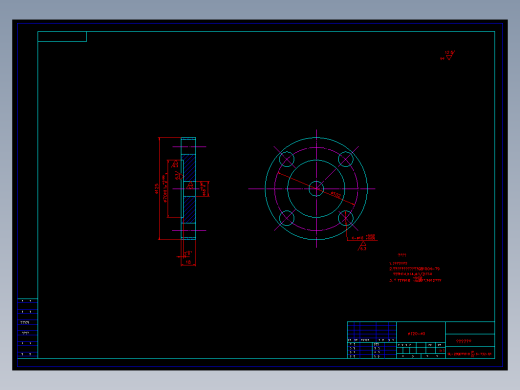
Task: Click the "16" thickness dimension below section view
Action: coord(188,262)
